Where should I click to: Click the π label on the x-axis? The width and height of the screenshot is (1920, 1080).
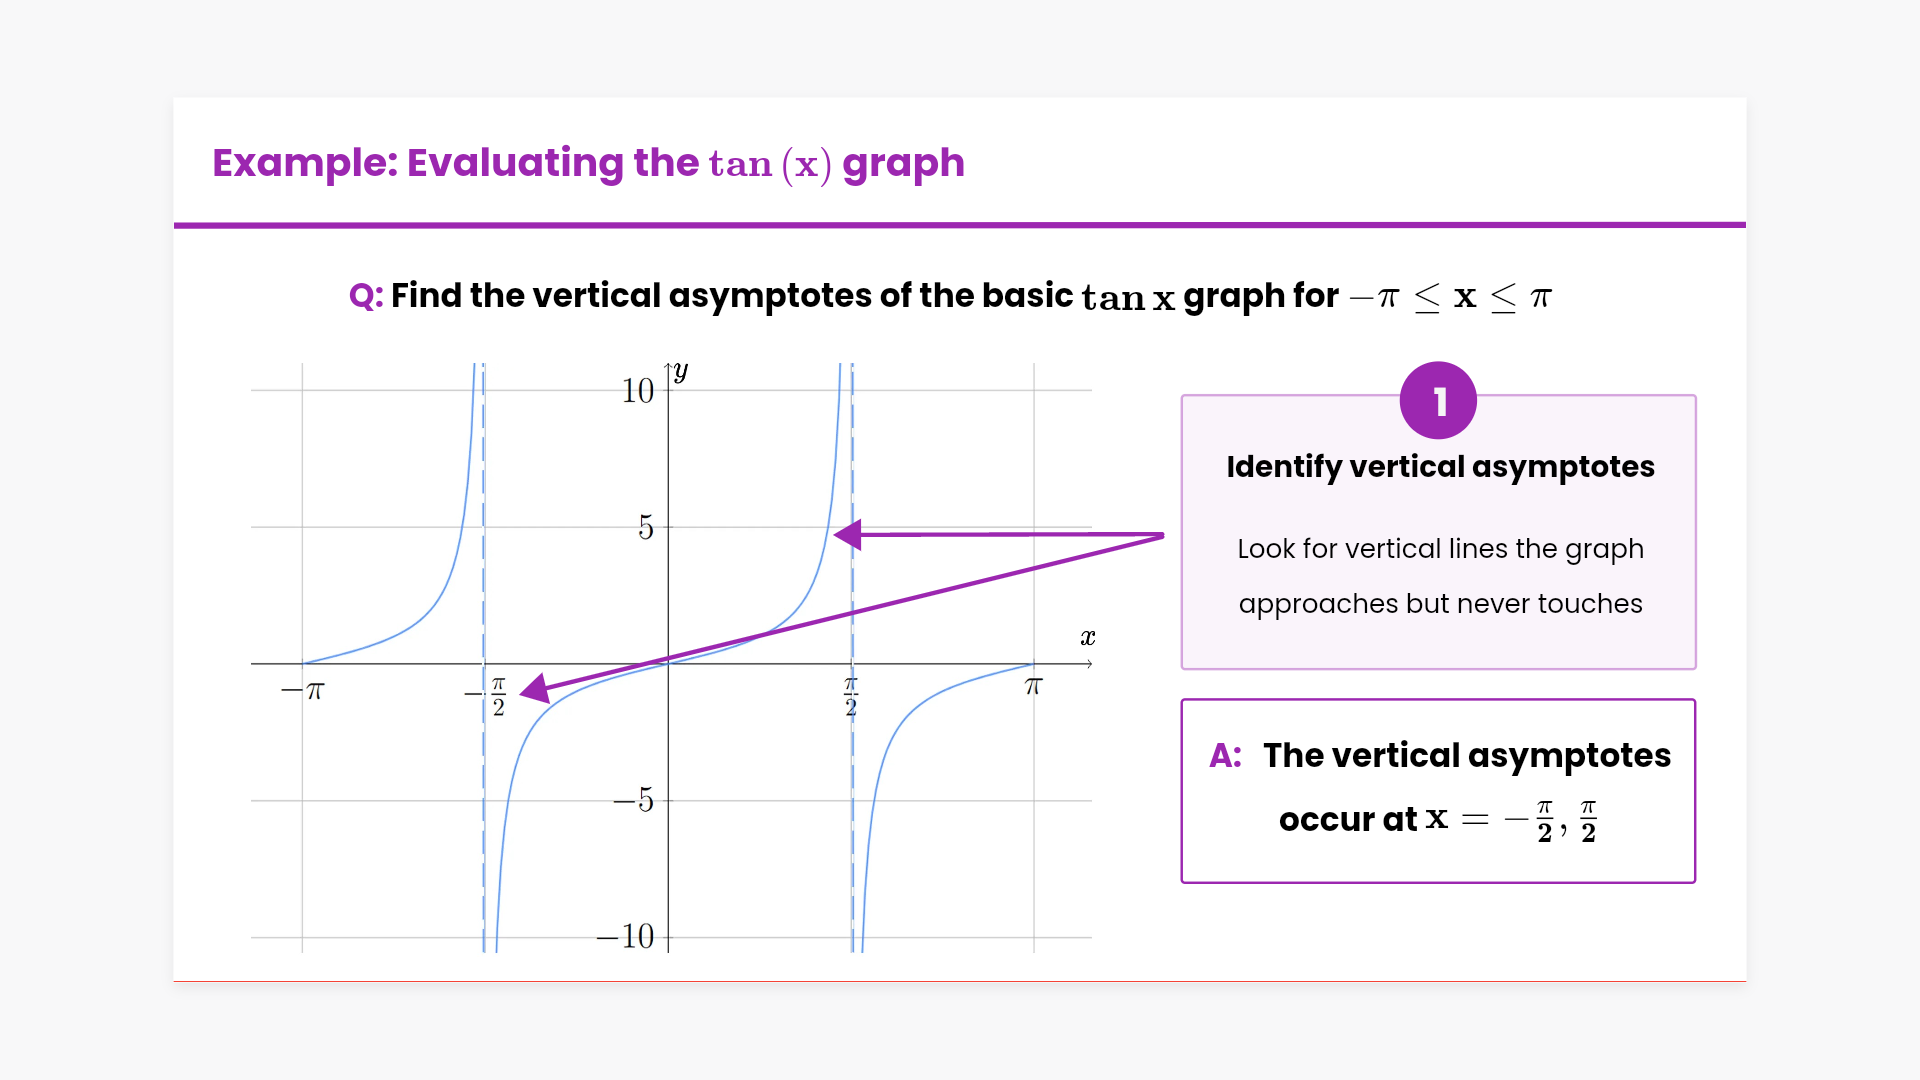(1034, 687)
